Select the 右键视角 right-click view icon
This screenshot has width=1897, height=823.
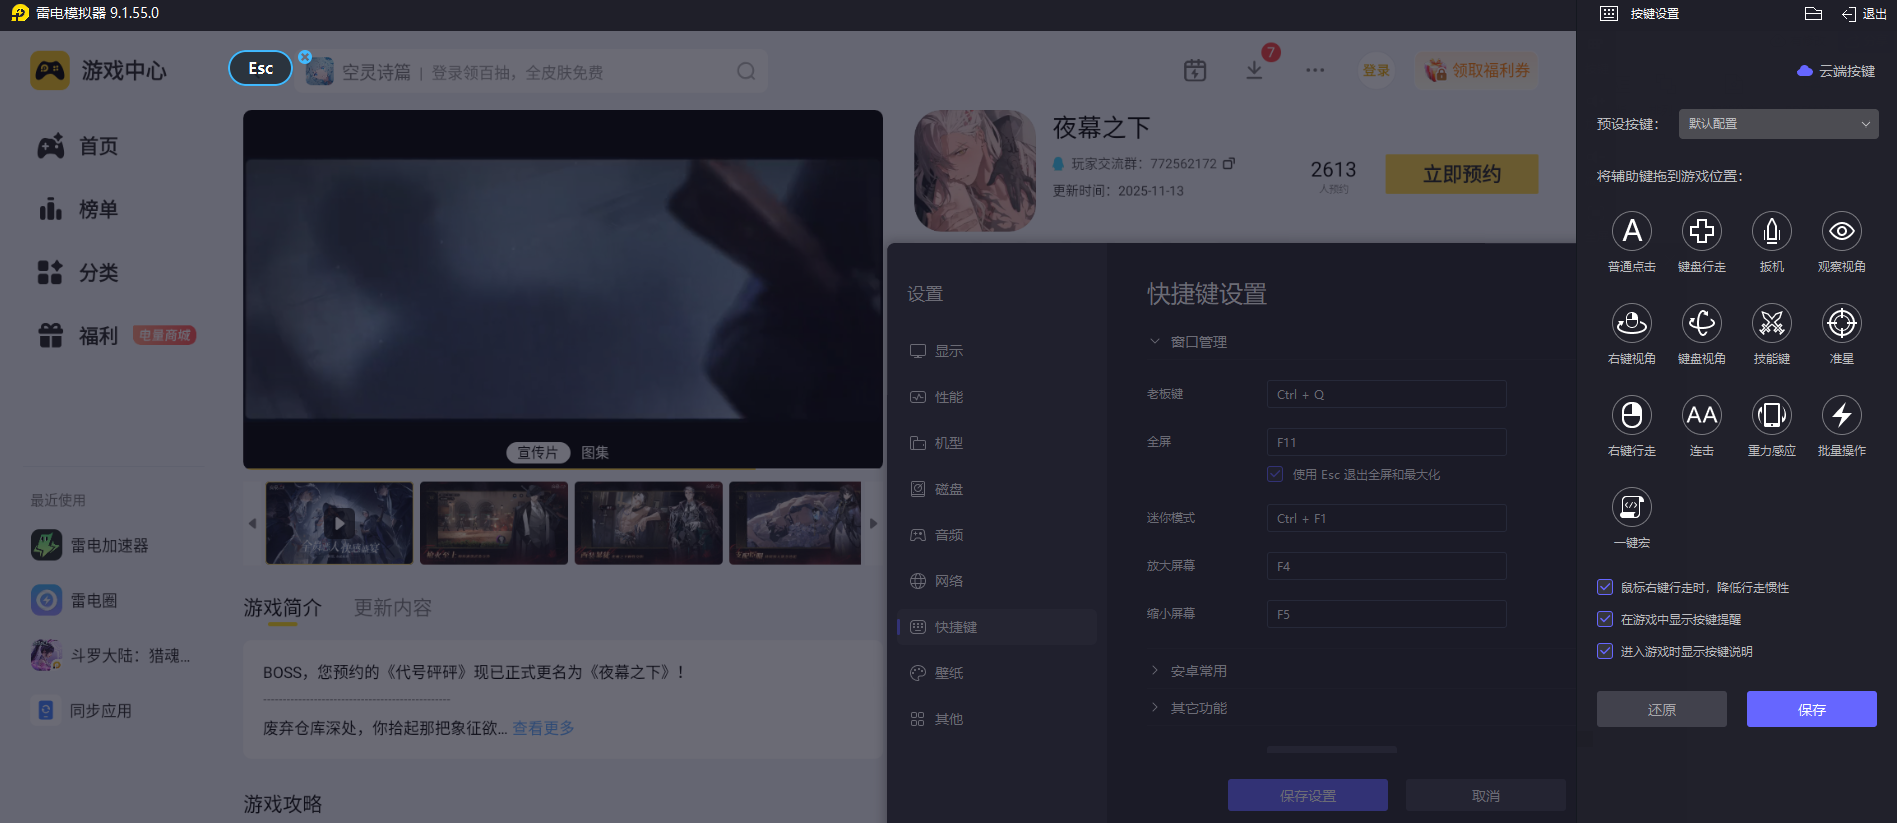1631,323
